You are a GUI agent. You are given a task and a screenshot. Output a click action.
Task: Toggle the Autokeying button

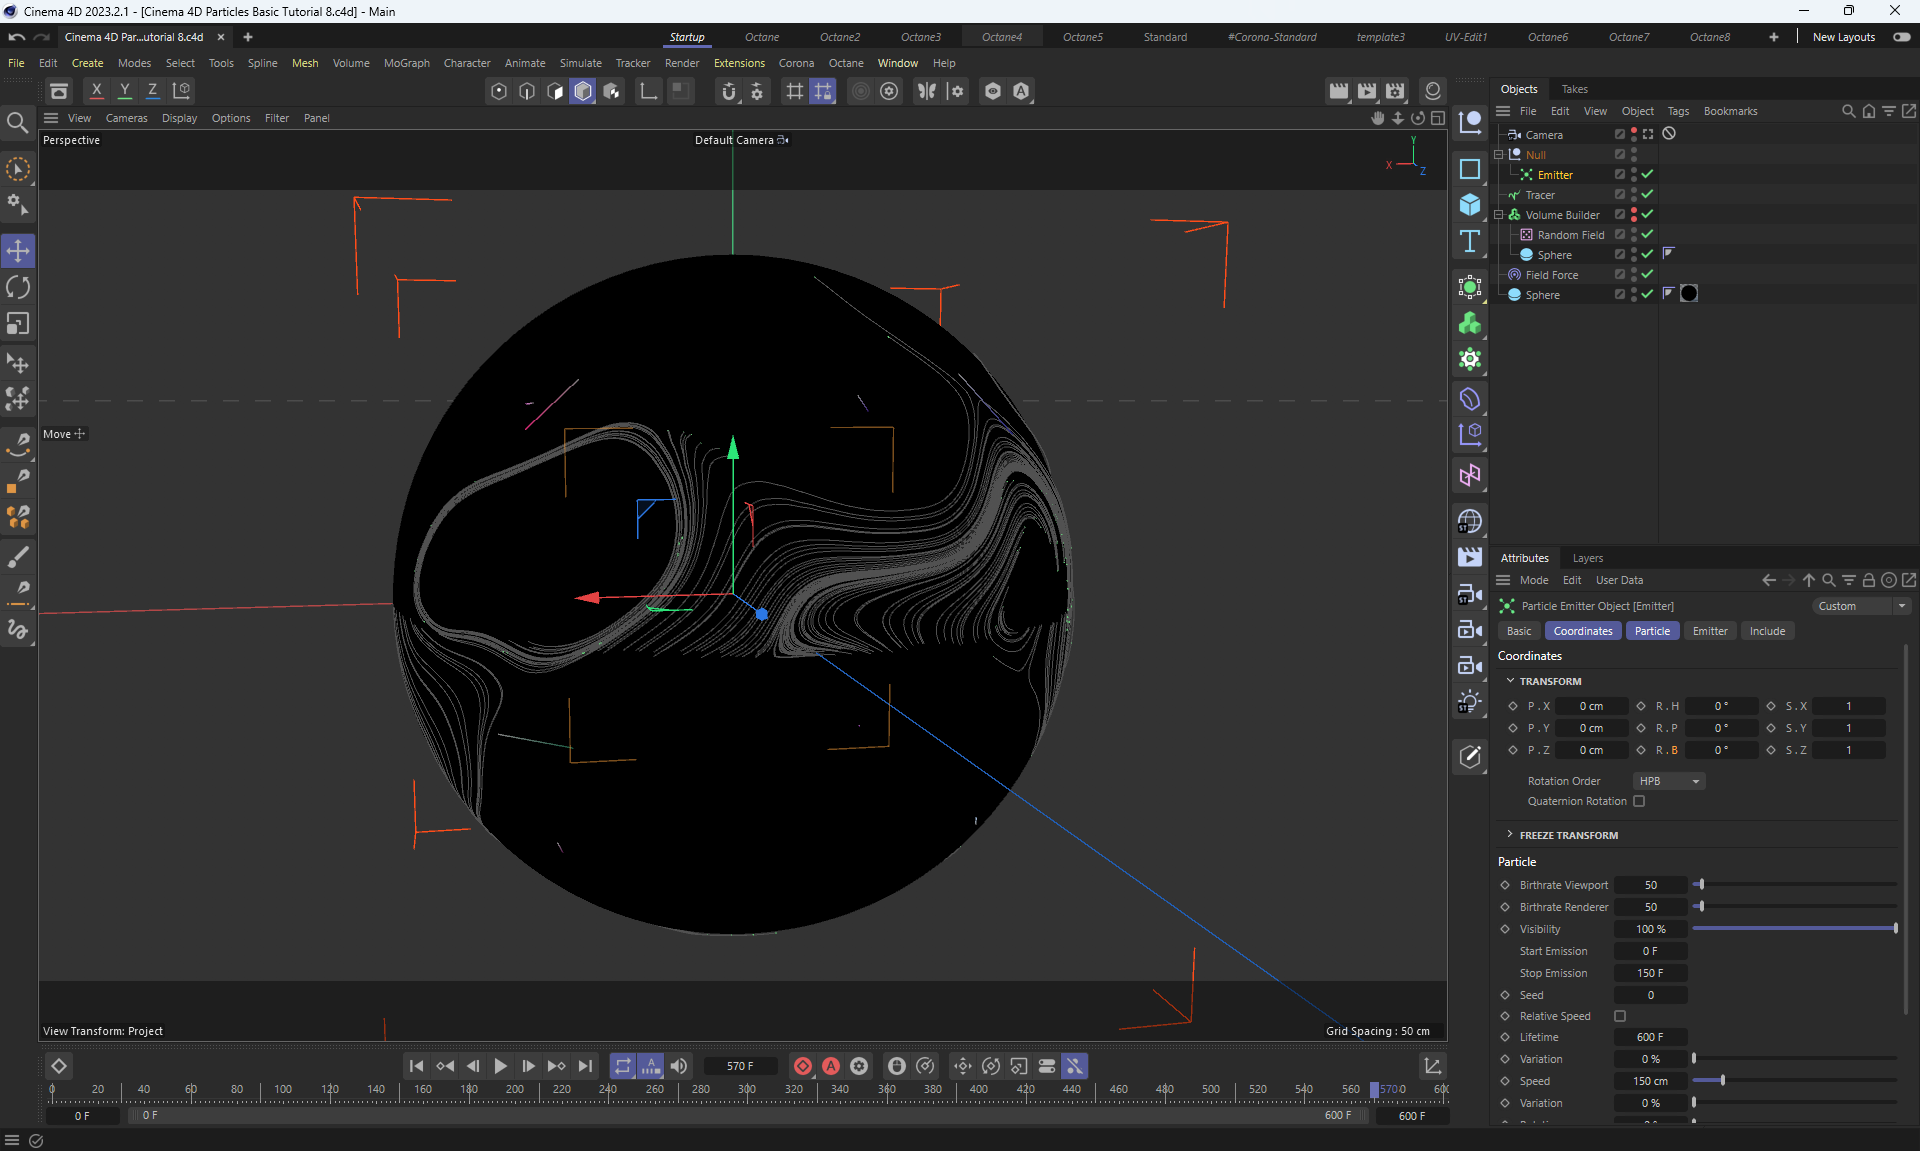830,1066
